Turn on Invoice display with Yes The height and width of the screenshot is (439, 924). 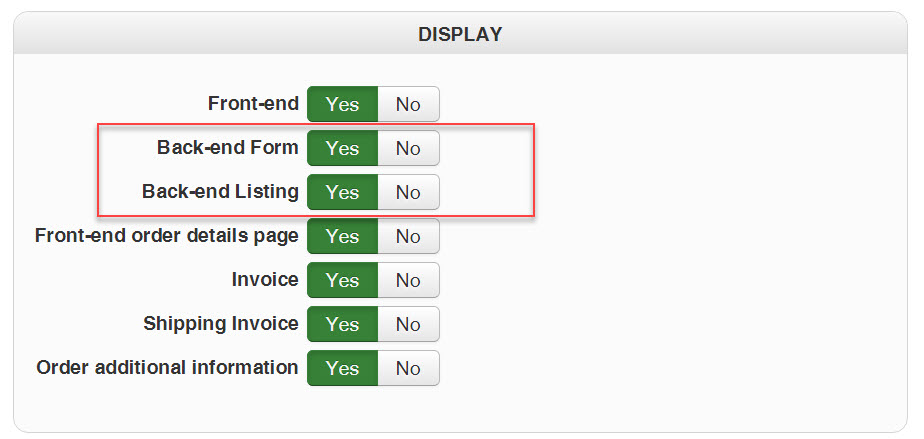click(x=342, y=280)
